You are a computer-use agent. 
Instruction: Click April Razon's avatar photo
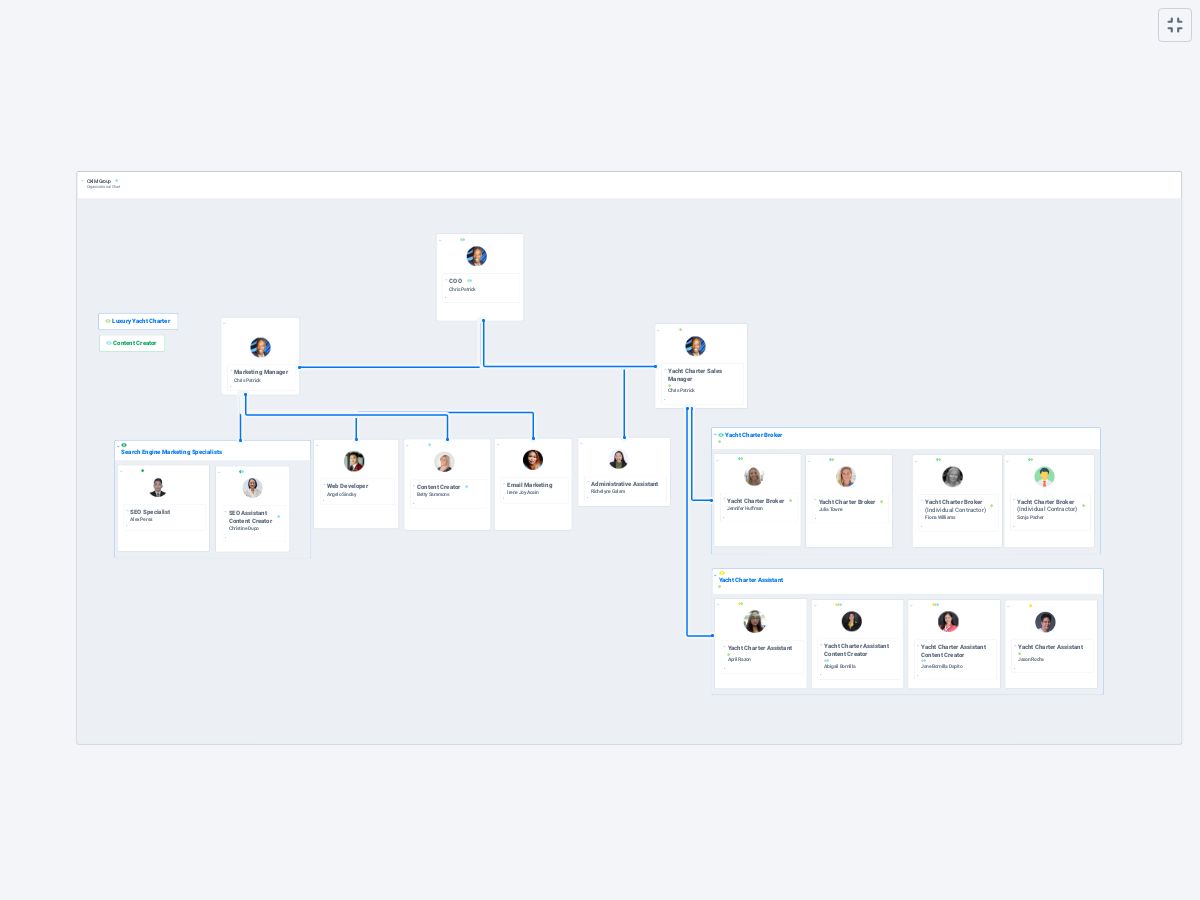[755, 622]
